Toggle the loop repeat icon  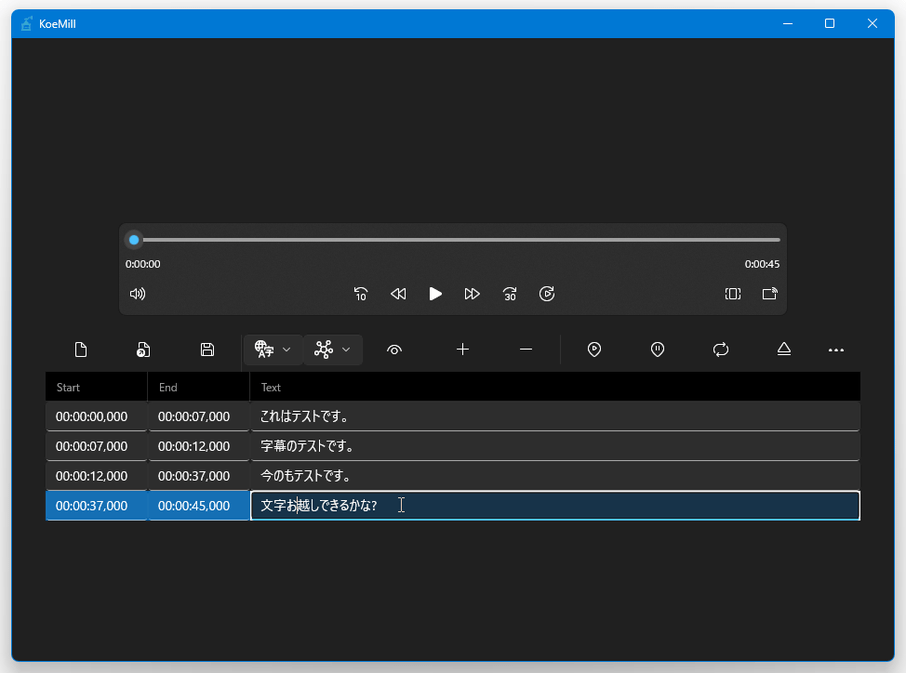[x=720, y=350]
